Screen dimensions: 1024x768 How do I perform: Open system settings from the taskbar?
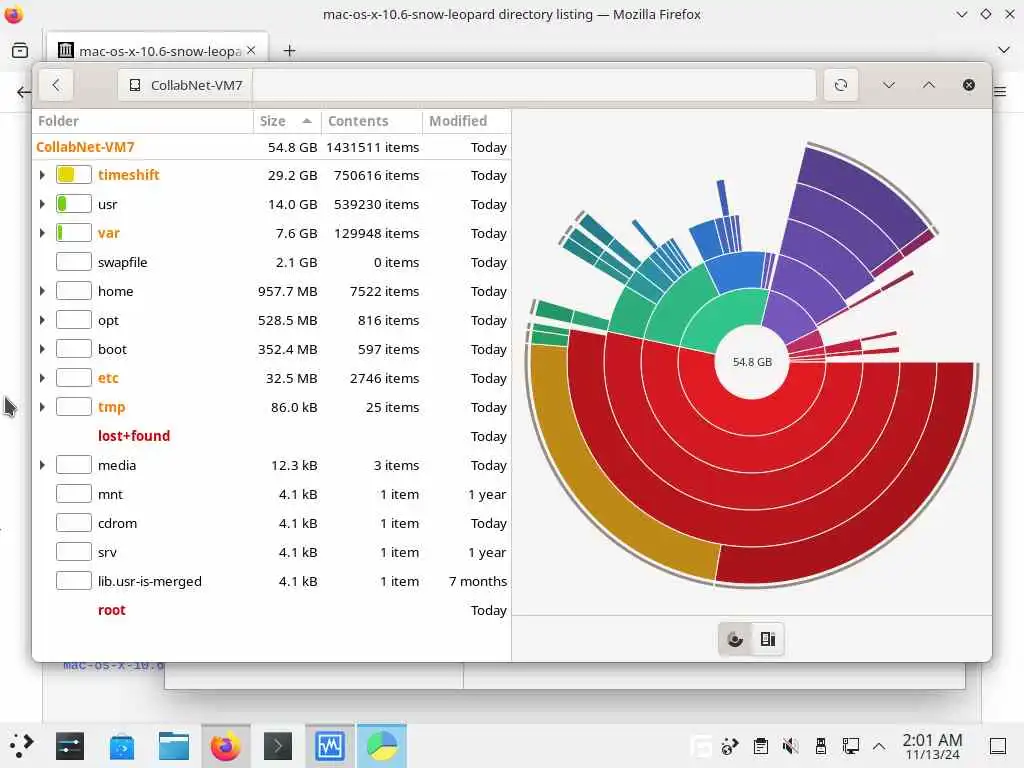click(x=69, y=746)
